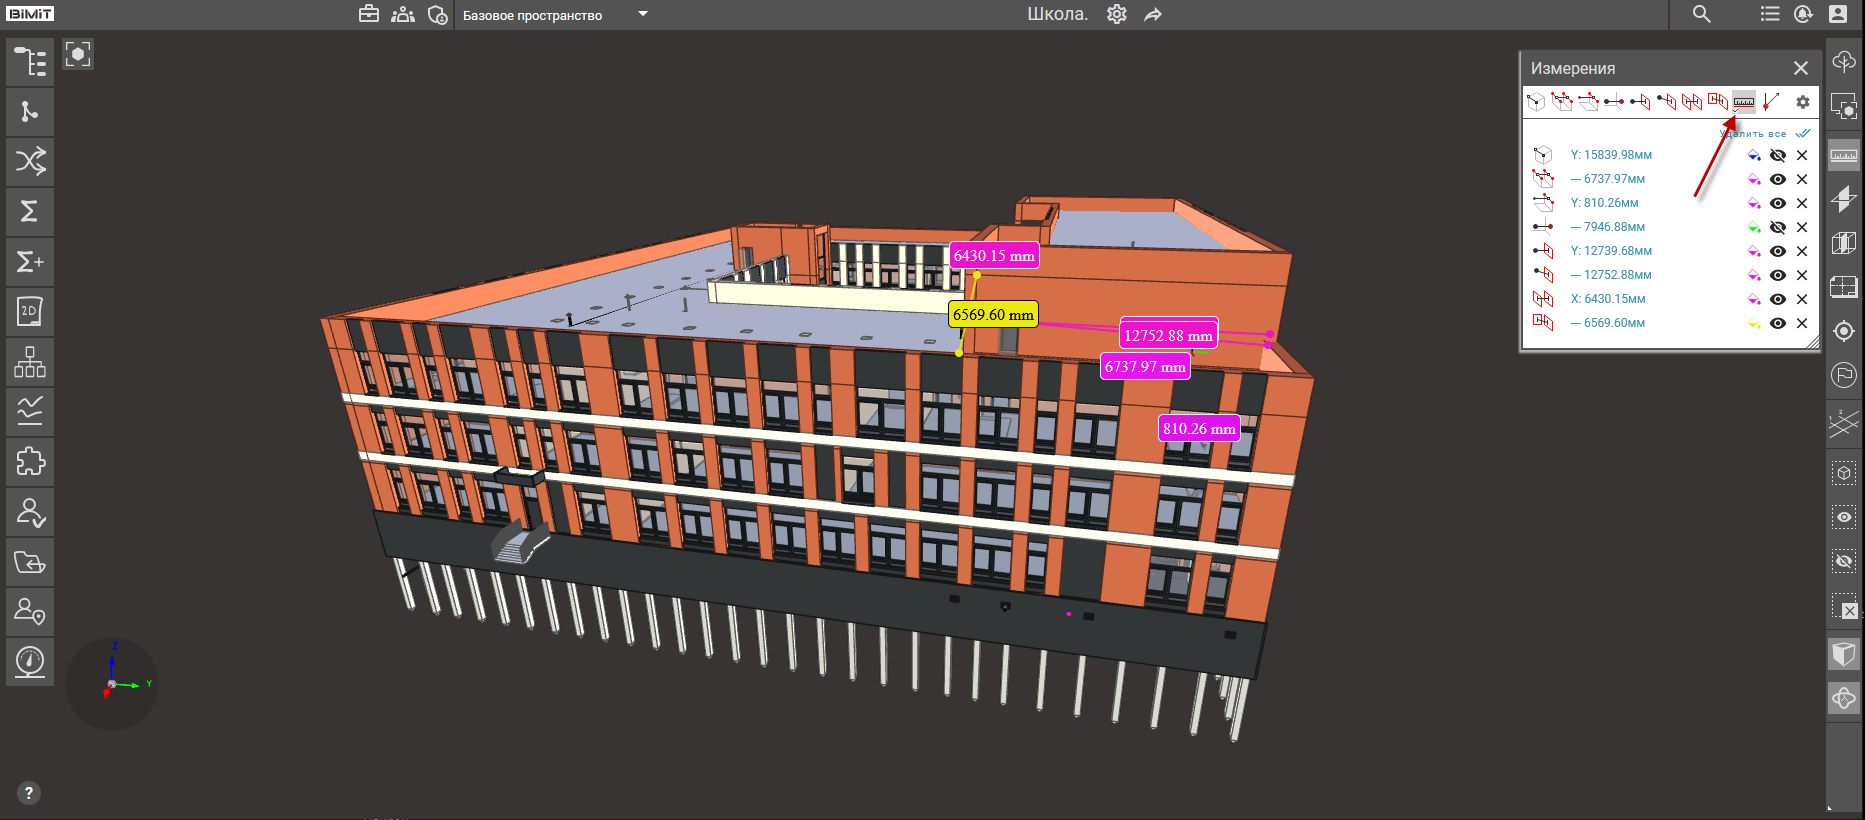
Task: Show the hidden Y: 15839.98мм measurement
Action: click(1777, 155)
